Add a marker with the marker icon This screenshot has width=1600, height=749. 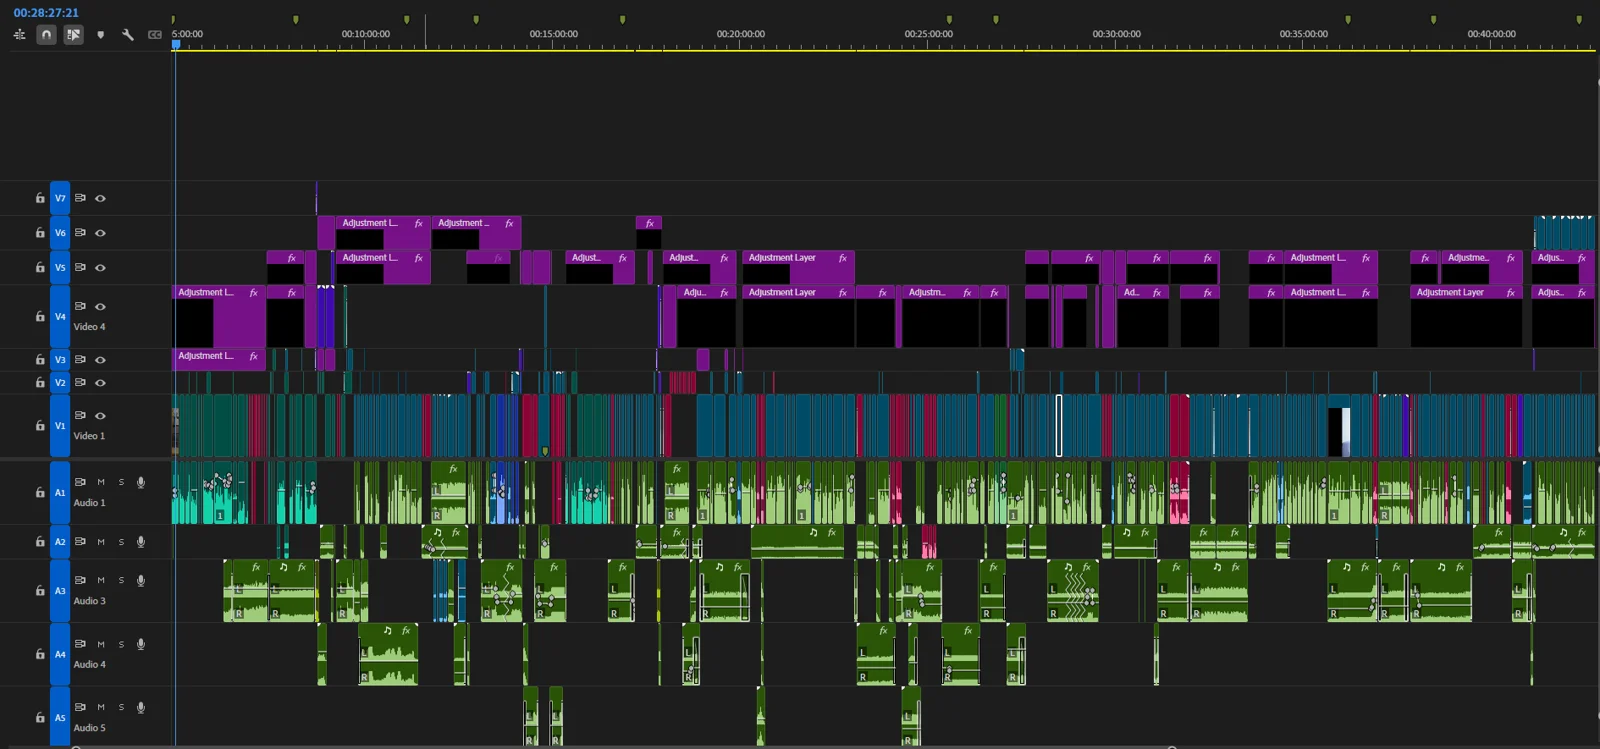coord(100,35)
